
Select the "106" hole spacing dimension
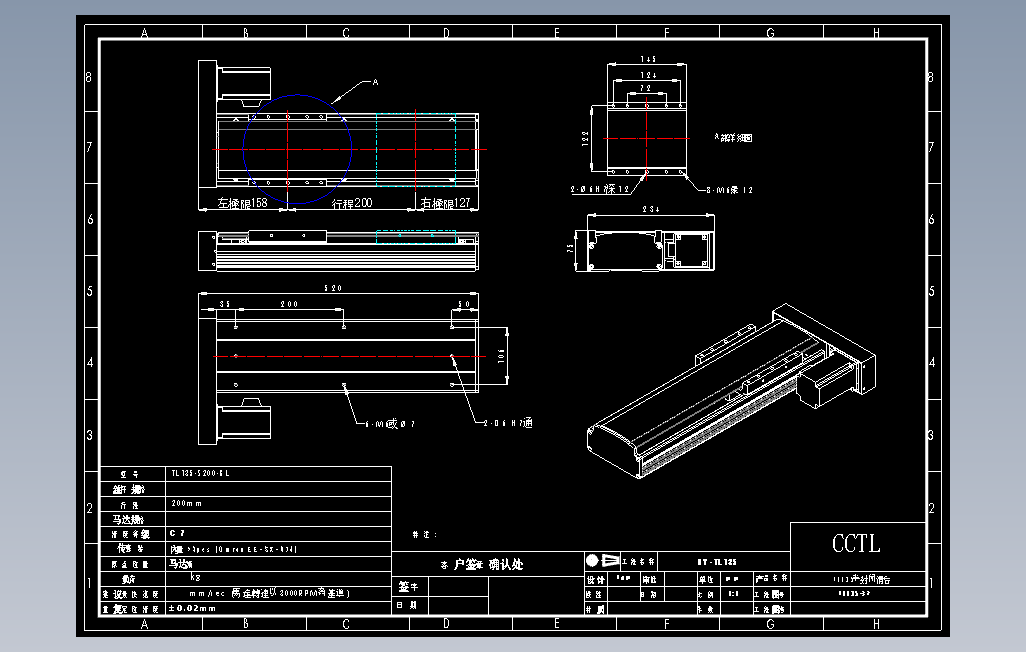(501, 355)
